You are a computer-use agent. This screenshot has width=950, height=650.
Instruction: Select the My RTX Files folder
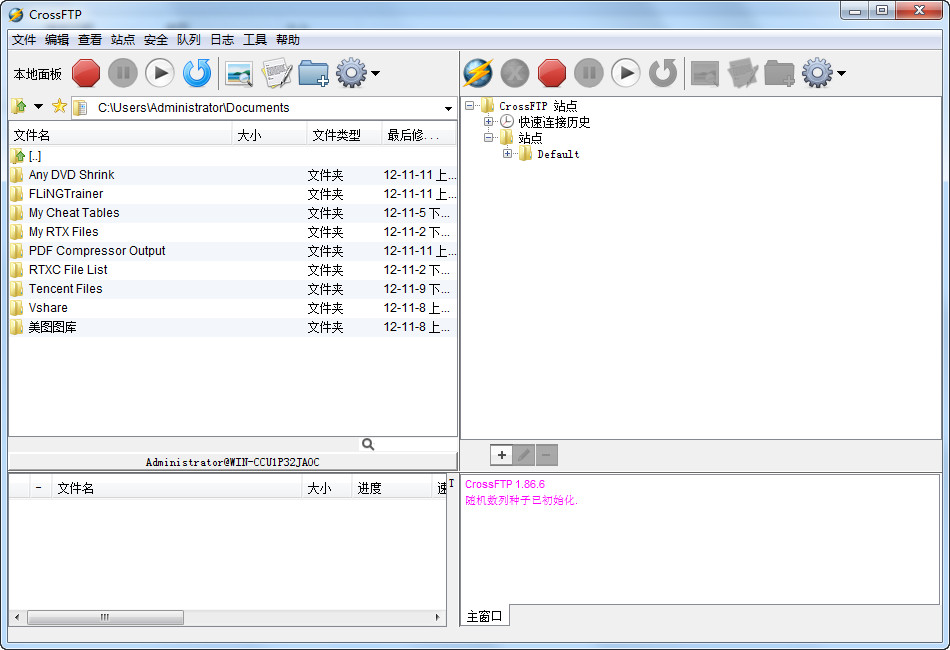click(233, 232)
